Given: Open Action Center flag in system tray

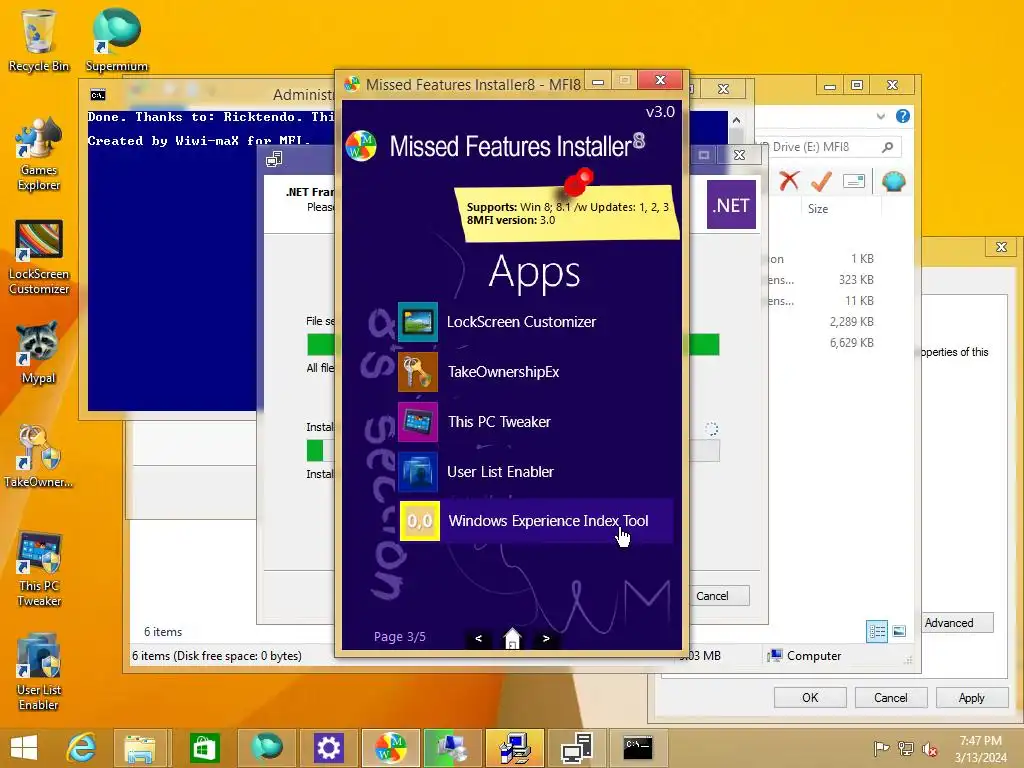Looking at the screenshot, I should 881,748.
